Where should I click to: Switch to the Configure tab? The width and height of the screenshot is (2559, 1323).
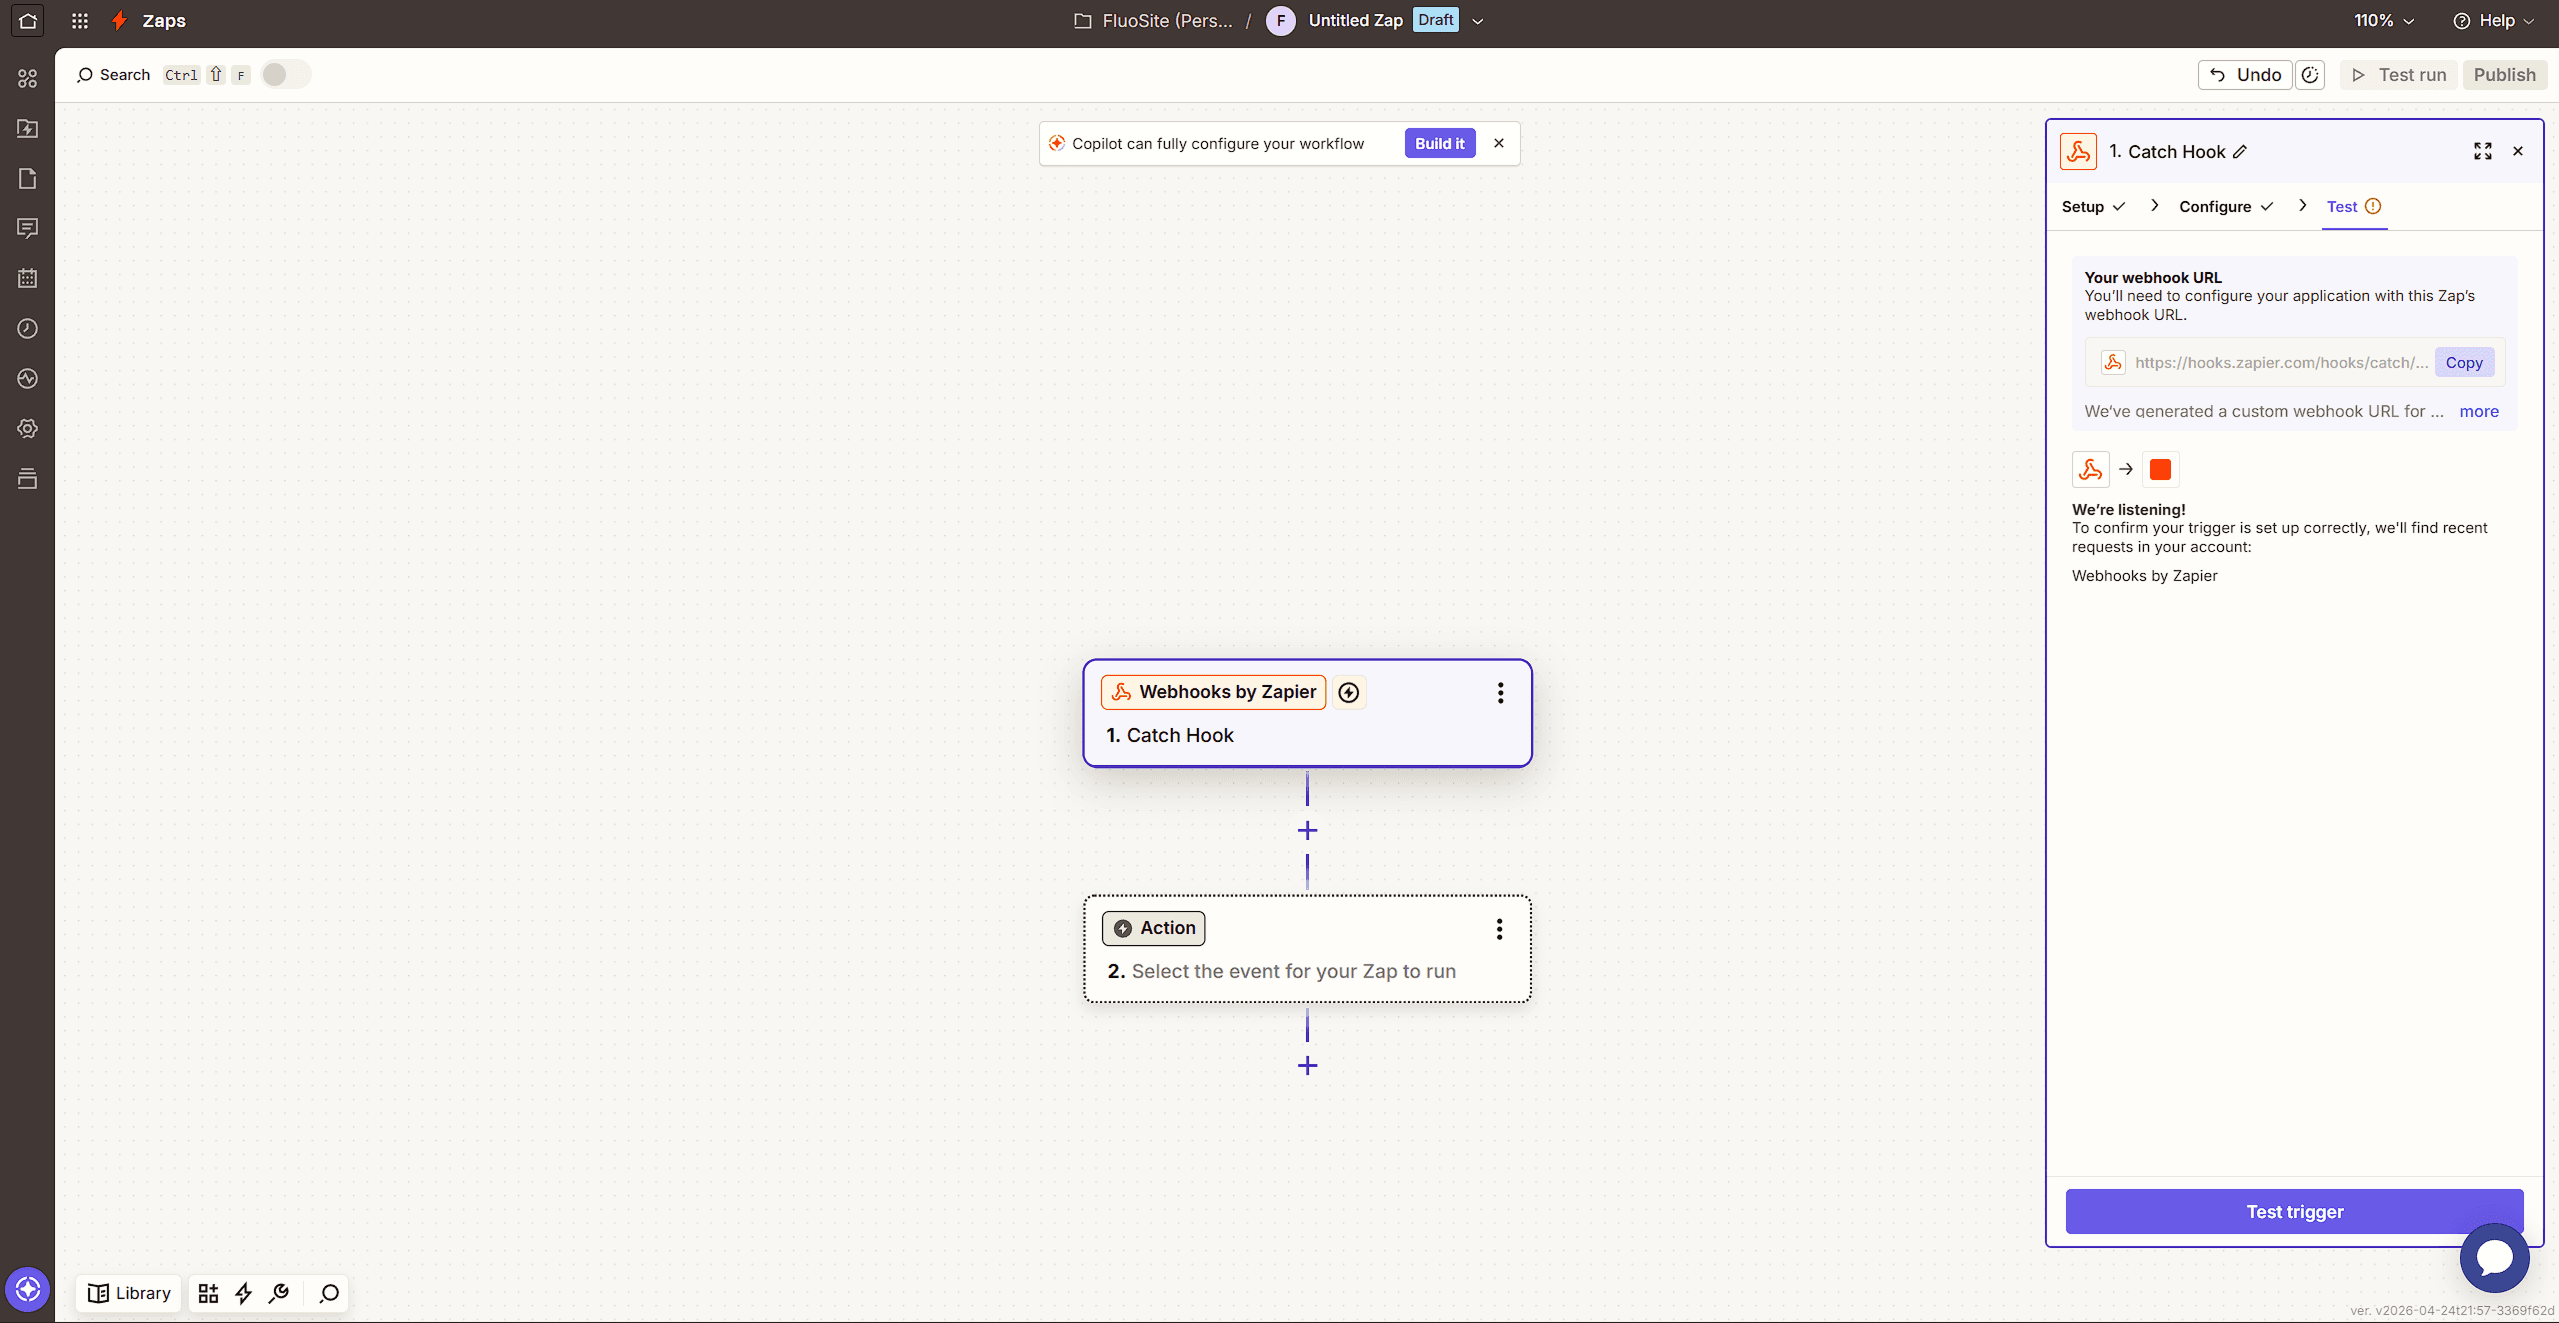pos(2226,206)
